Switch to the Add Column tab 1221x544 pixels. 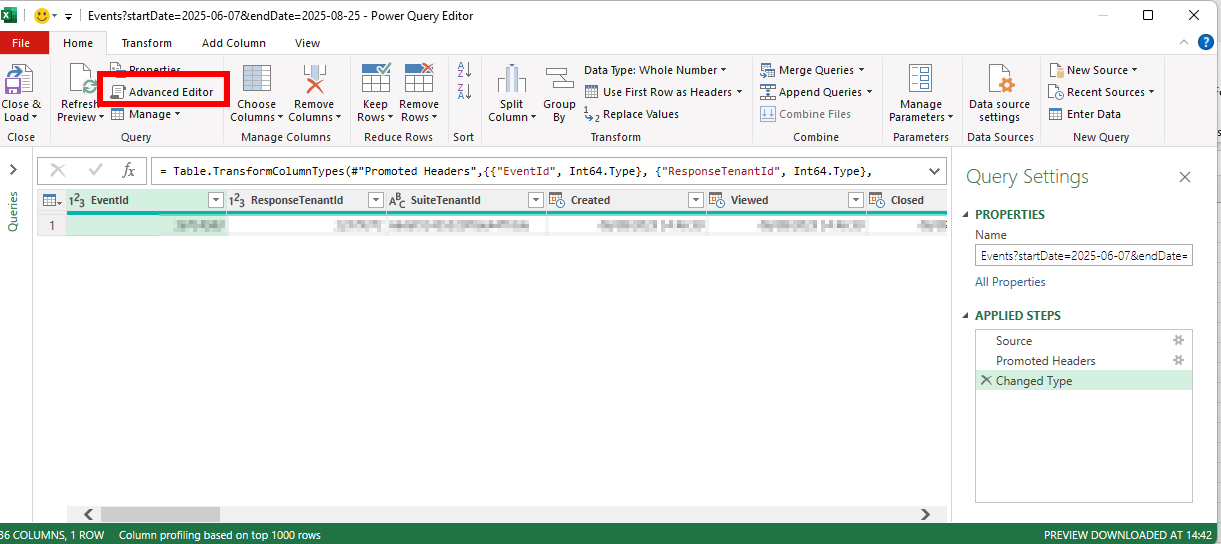coord(234,43)
